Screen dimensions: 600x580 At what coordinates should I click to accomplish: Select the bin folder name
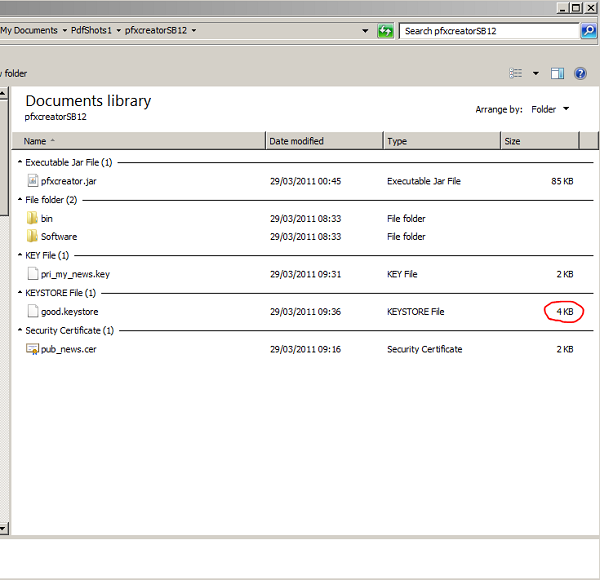[x=47, y=218]
